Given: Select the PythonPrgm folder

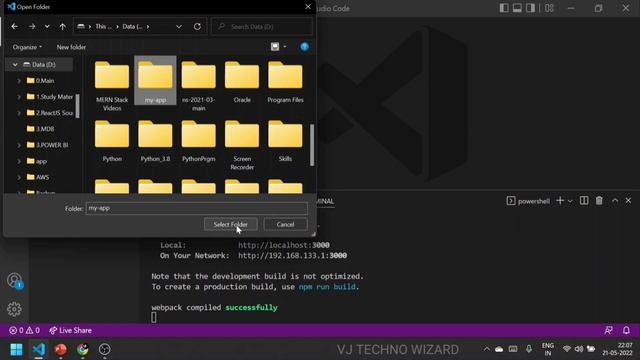Looking at the screenshot, I should click(x=198, y=141).
